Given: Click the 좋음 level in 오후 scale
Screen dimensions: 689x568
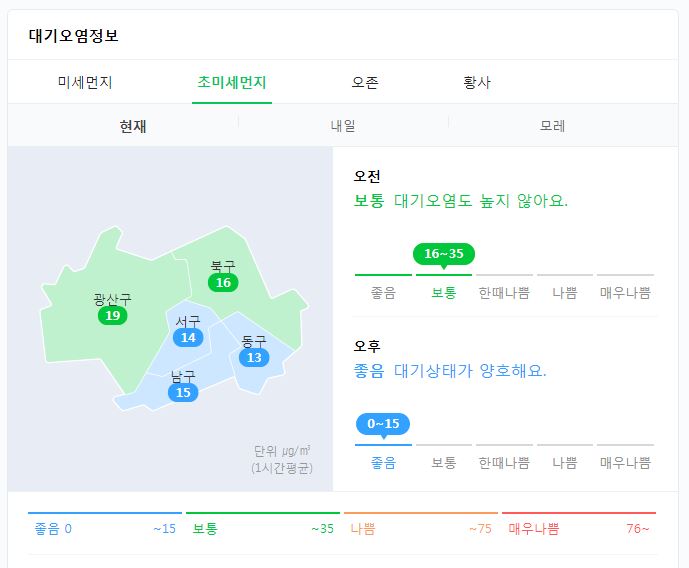Looking at the screenshot, I should 383,463.
